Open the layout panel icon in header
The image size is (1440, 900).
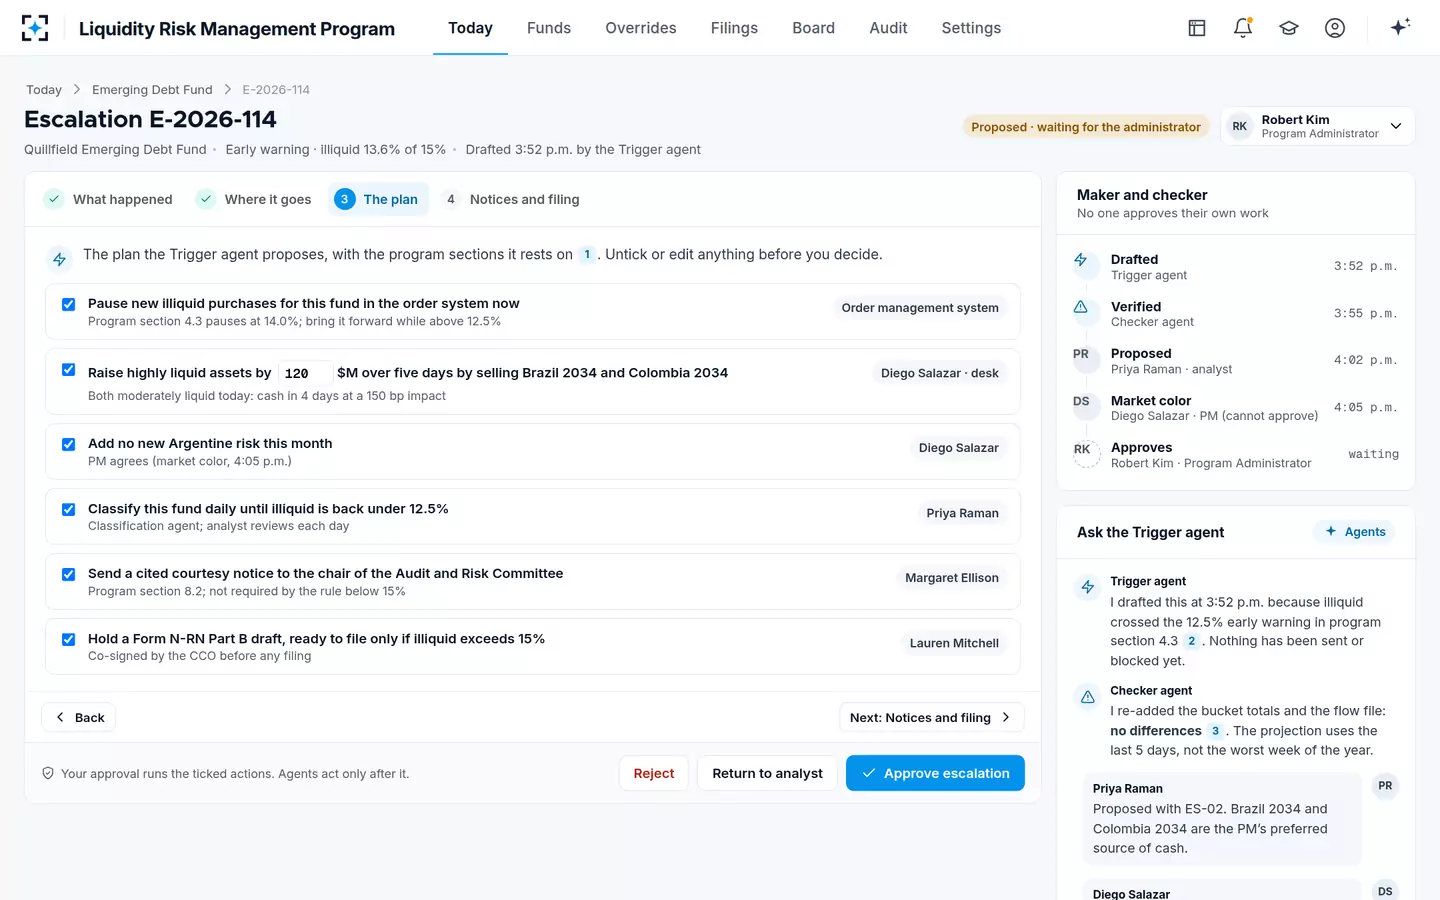(1197, 28)
